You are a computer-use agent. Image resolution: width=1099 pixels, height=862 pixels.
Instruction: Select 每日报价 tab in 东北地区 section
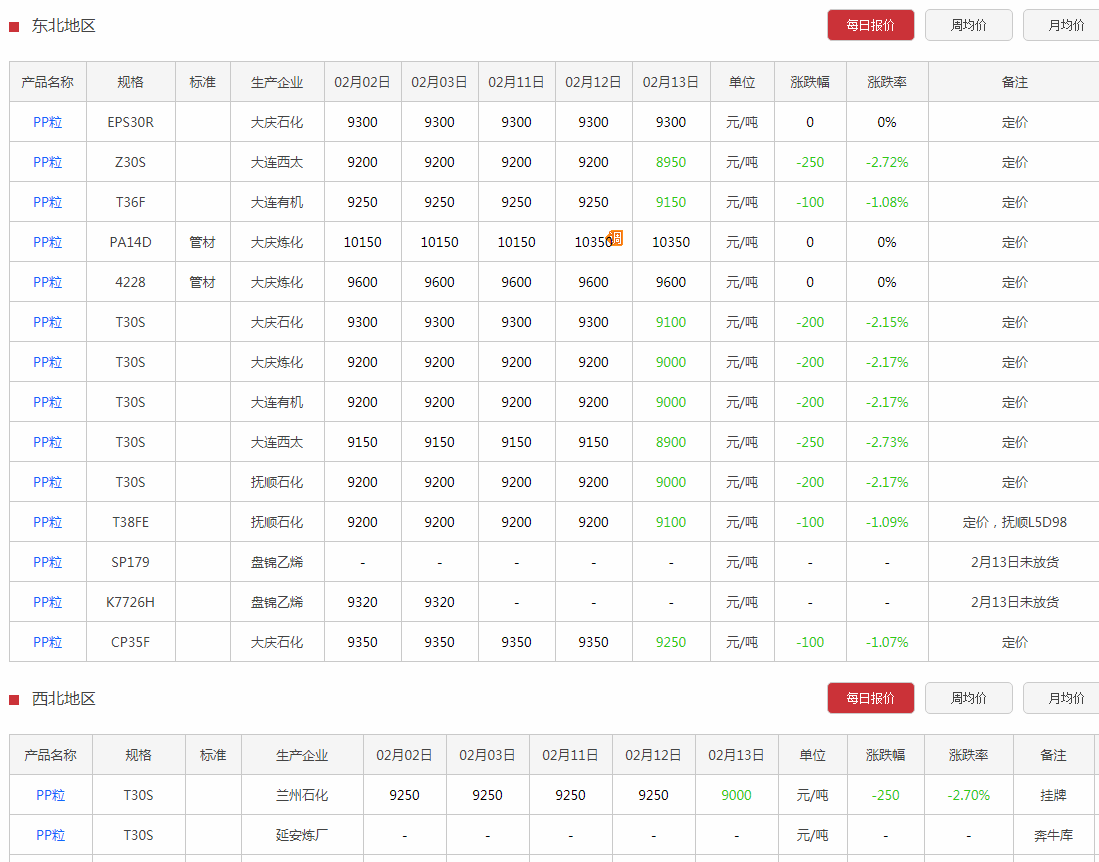[x=871, y=25]
